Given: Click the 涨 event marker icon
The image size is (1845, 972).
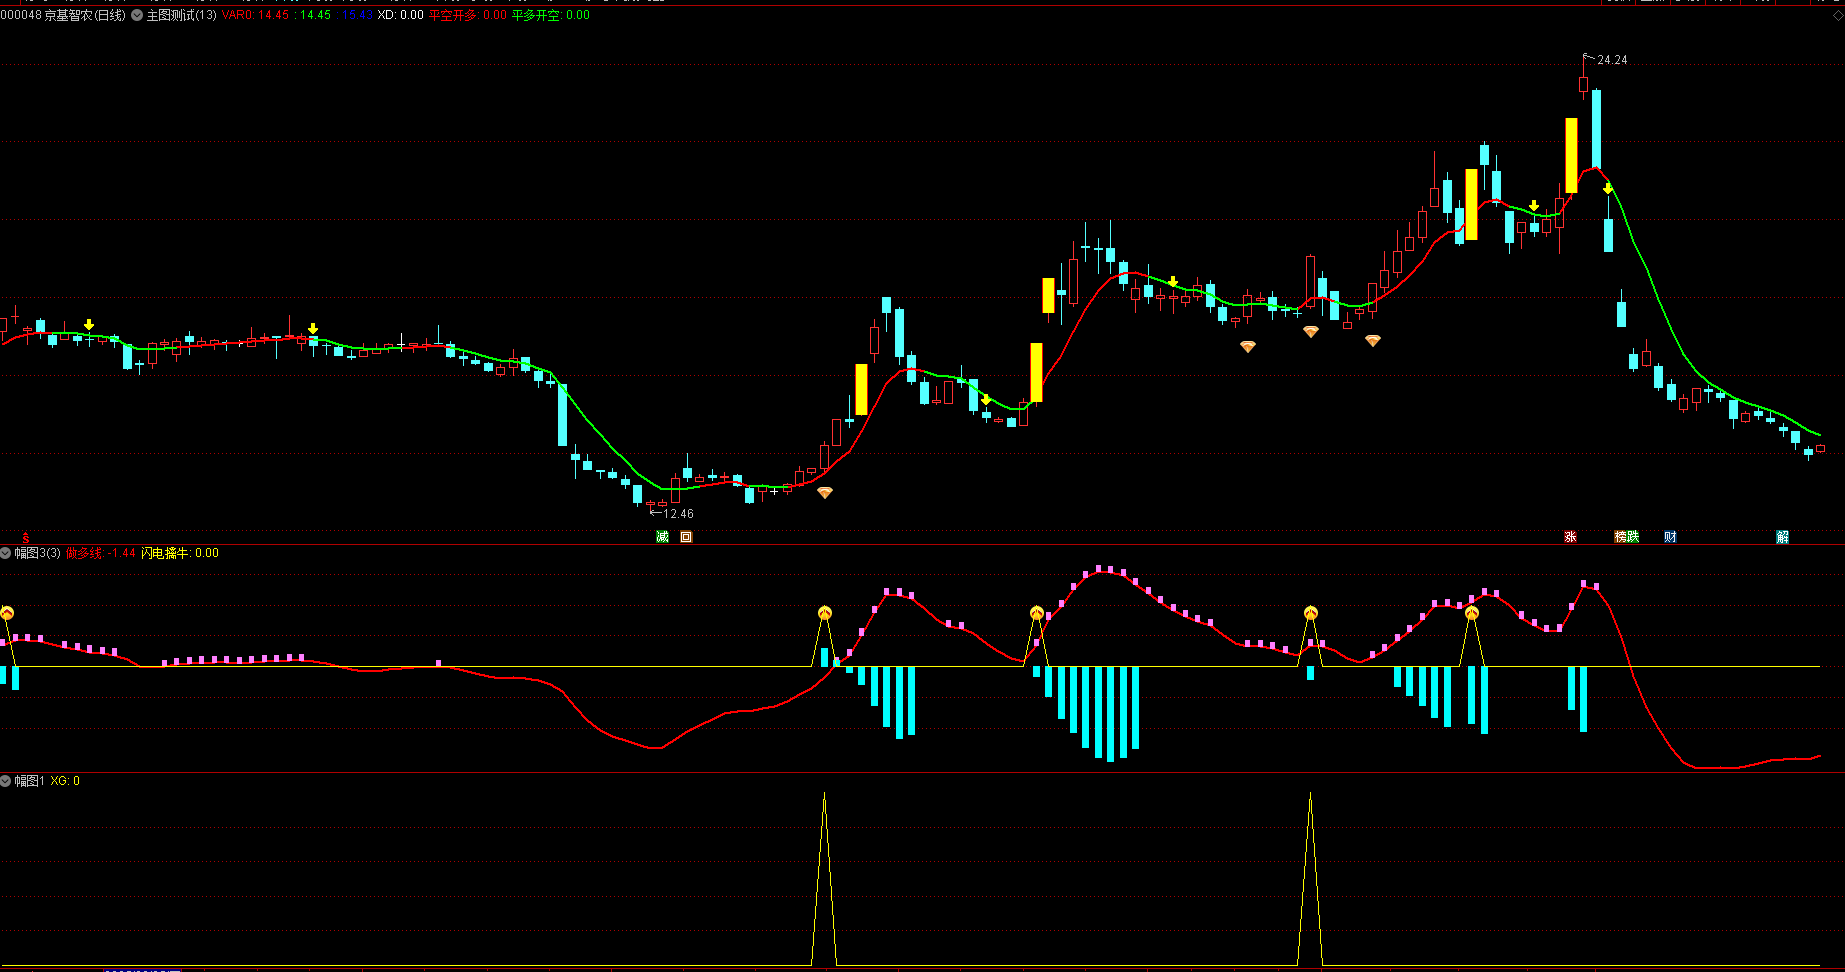Looking at the screenshot, I should point(1570,537).
